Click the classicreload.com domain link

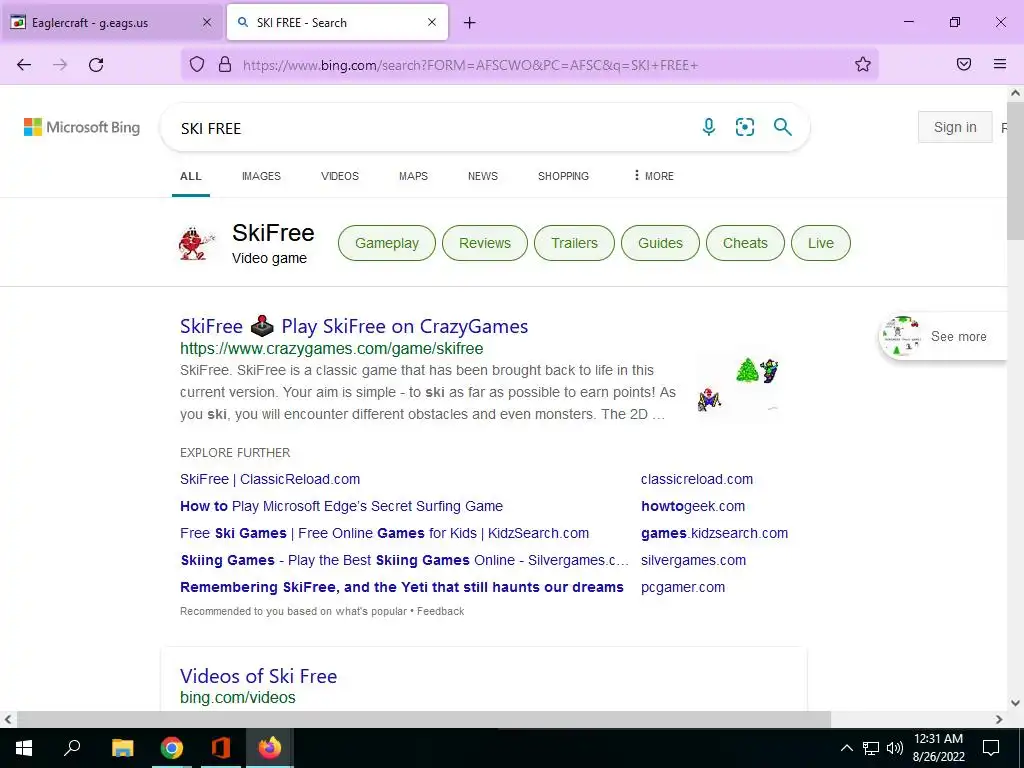pyautogui.click(x=697, y=479)
